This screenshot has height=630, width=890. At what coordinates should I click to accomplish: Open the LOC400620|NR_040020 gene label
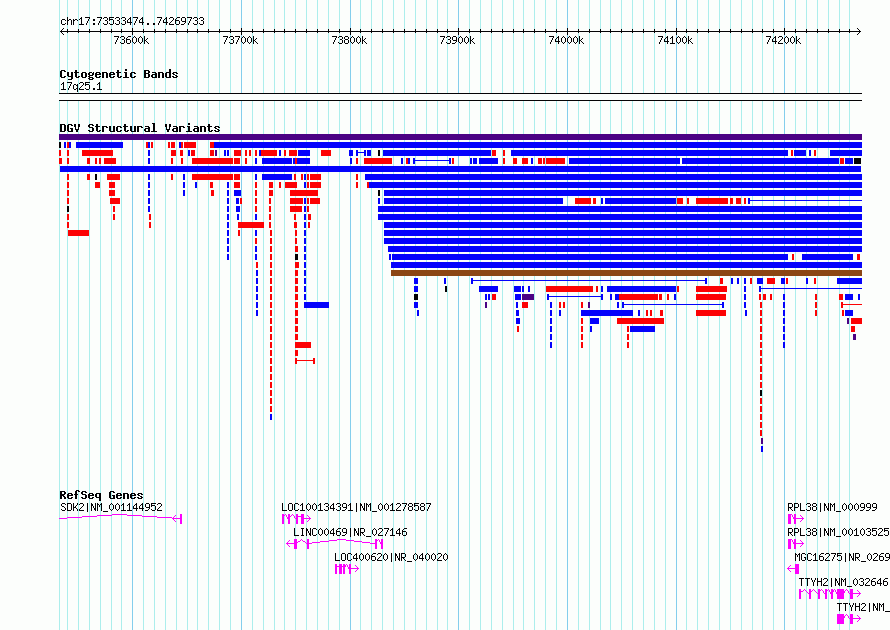click(x=391, y=557)
